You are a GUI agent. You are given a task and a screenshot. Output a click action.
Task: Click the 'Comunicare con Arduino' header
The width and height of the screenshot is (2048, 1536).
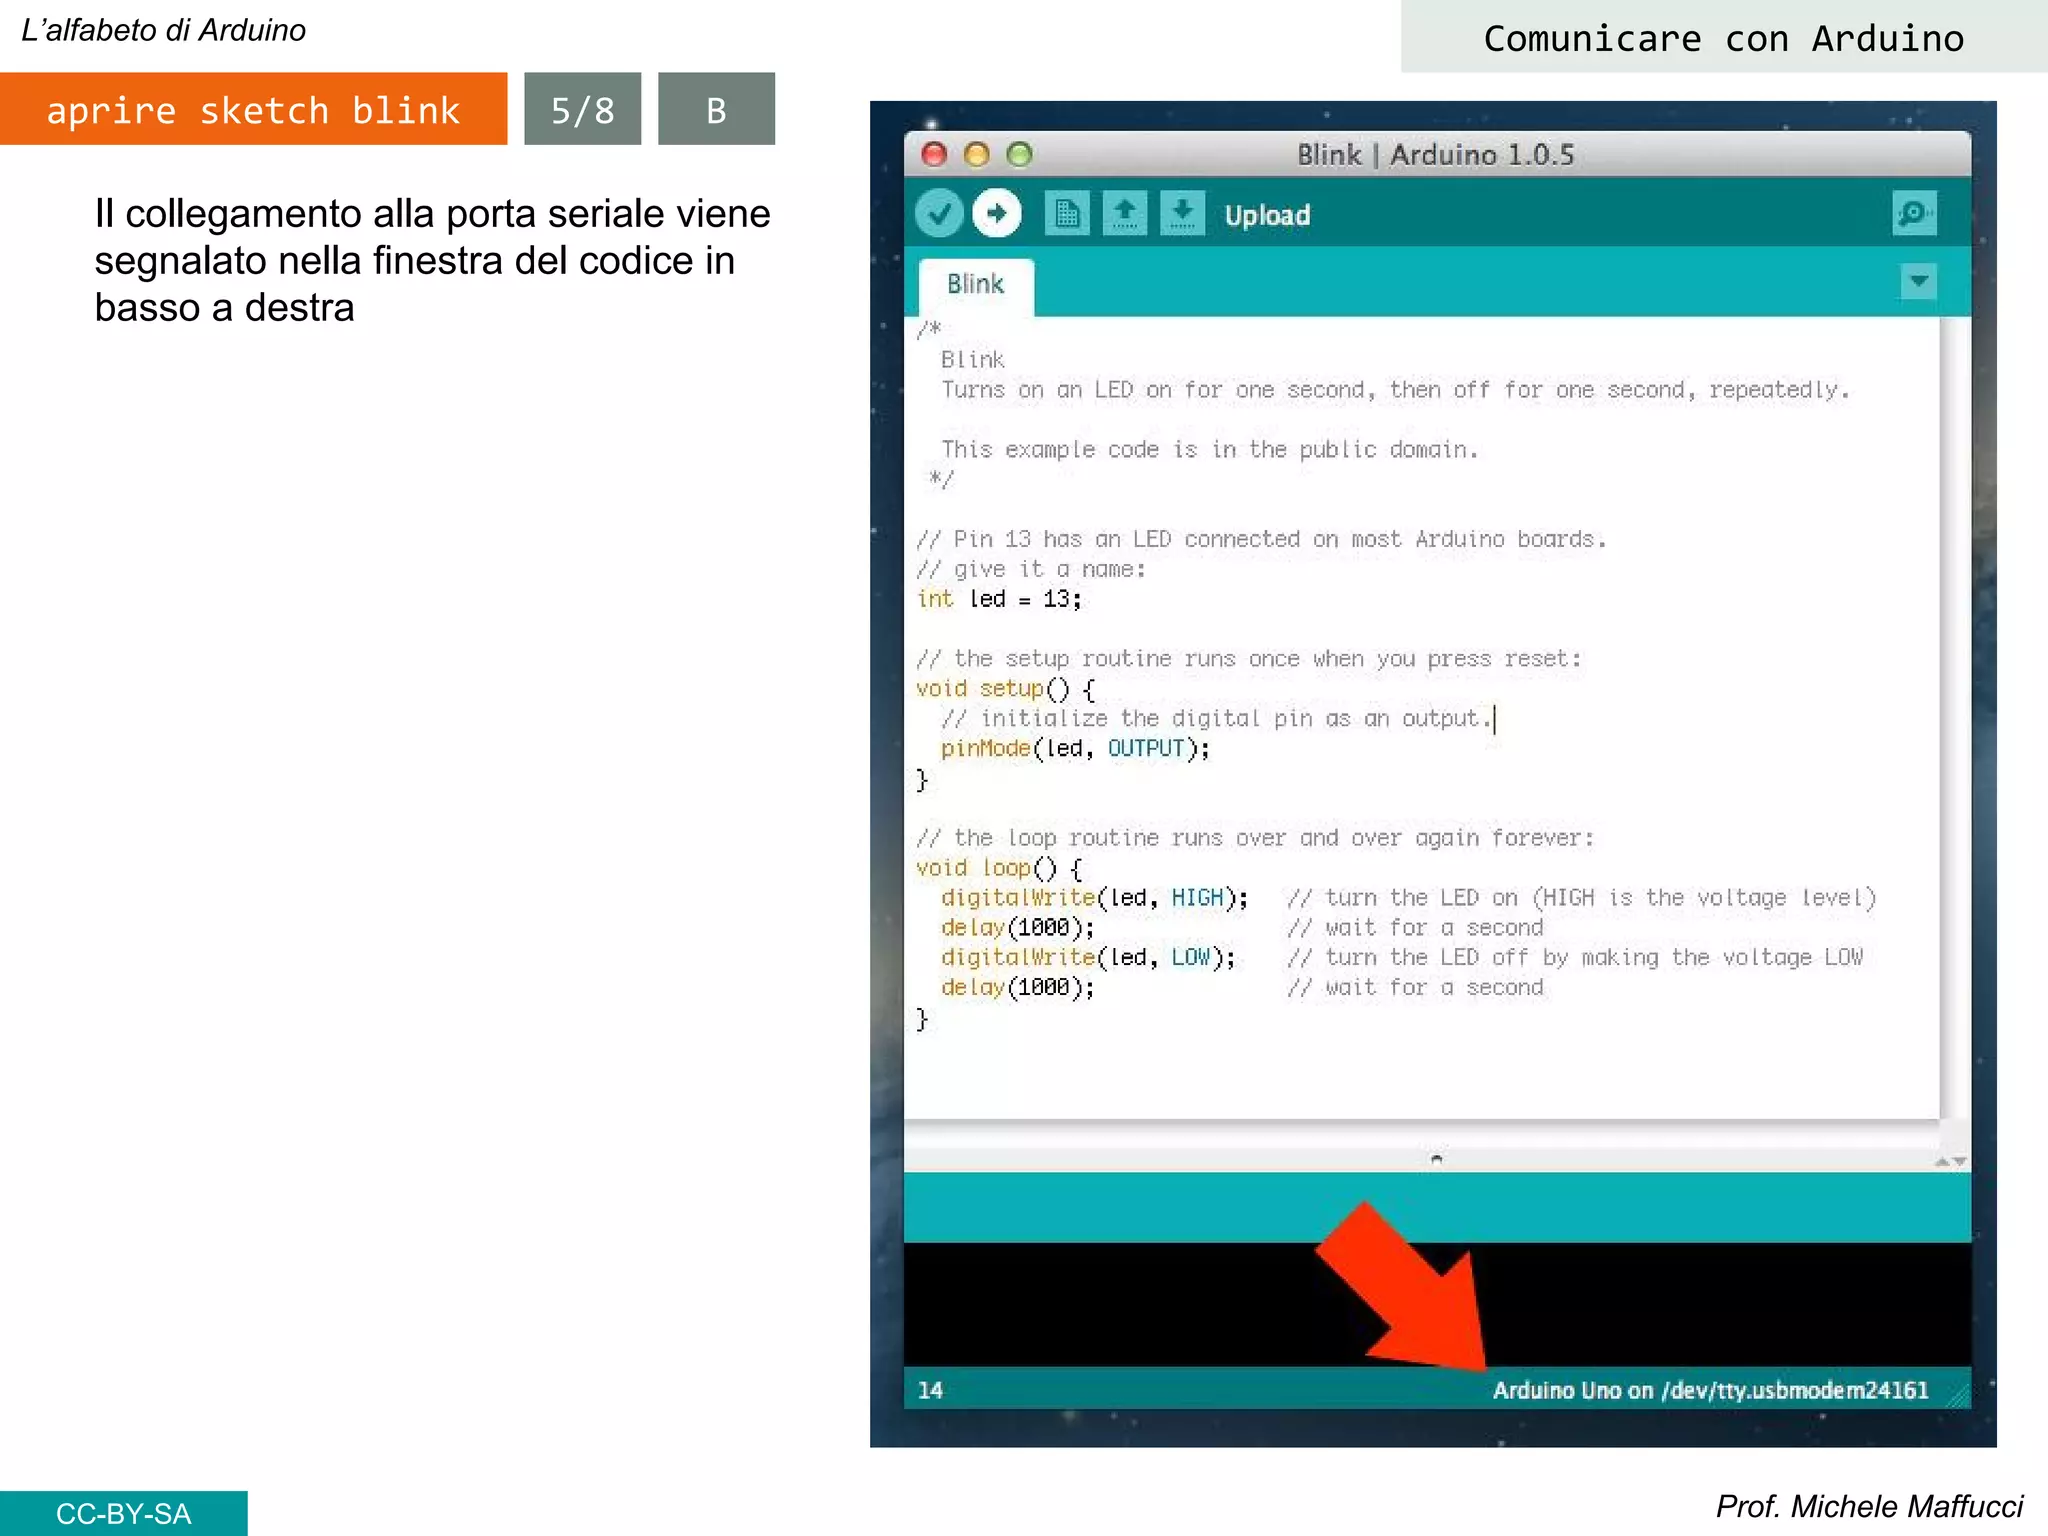pos(1724,38)
